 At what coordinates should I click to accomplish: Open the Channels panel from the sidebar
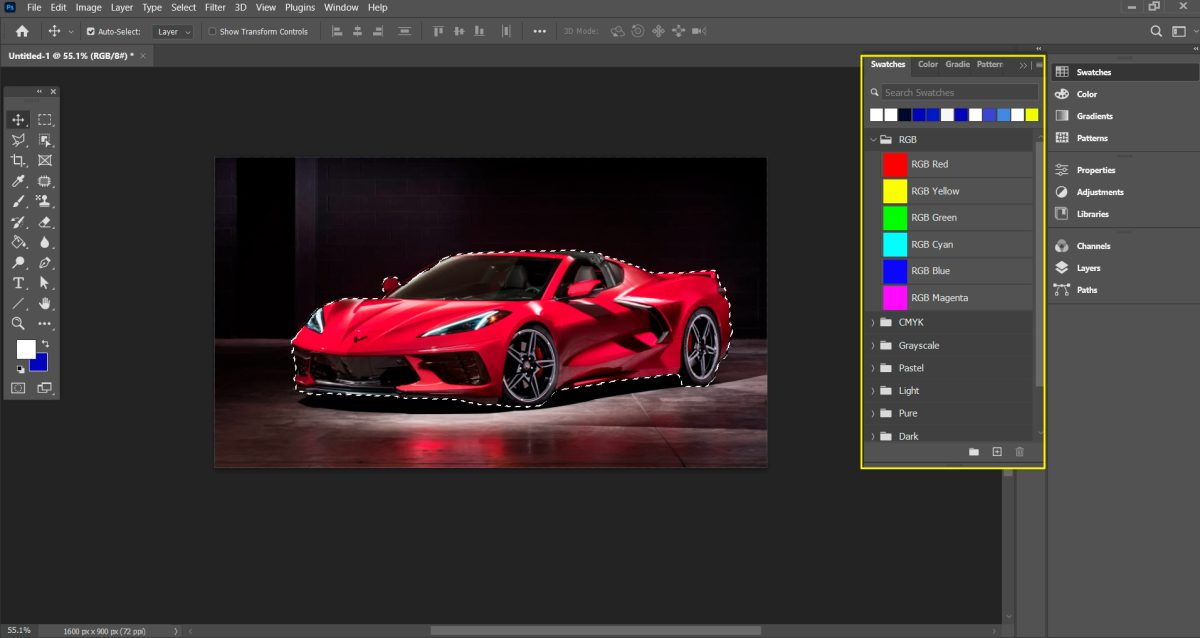pyautogui.click(x=1092, y=245)
